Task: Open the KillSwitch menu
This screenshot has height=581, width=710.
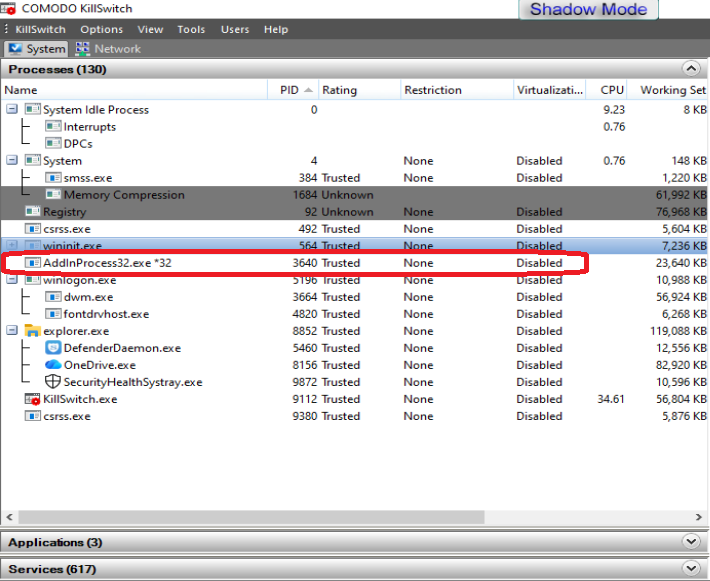Action: tap(40, 29)
